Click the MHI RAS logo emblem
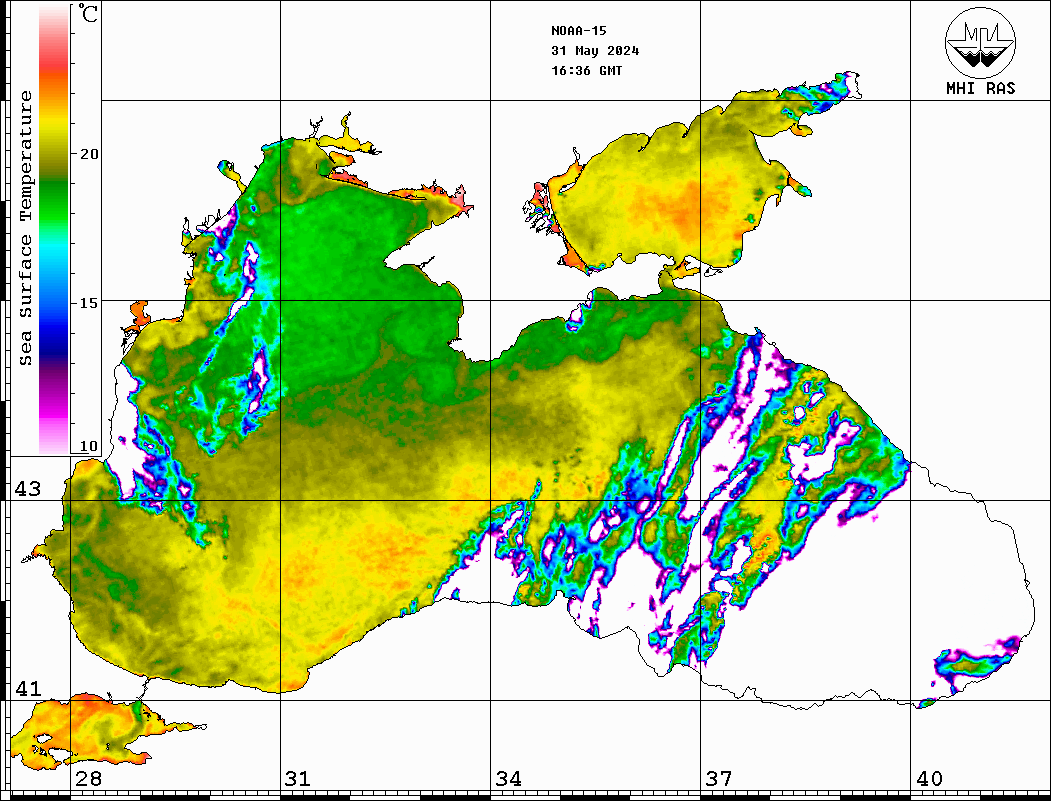 (980, 42)
